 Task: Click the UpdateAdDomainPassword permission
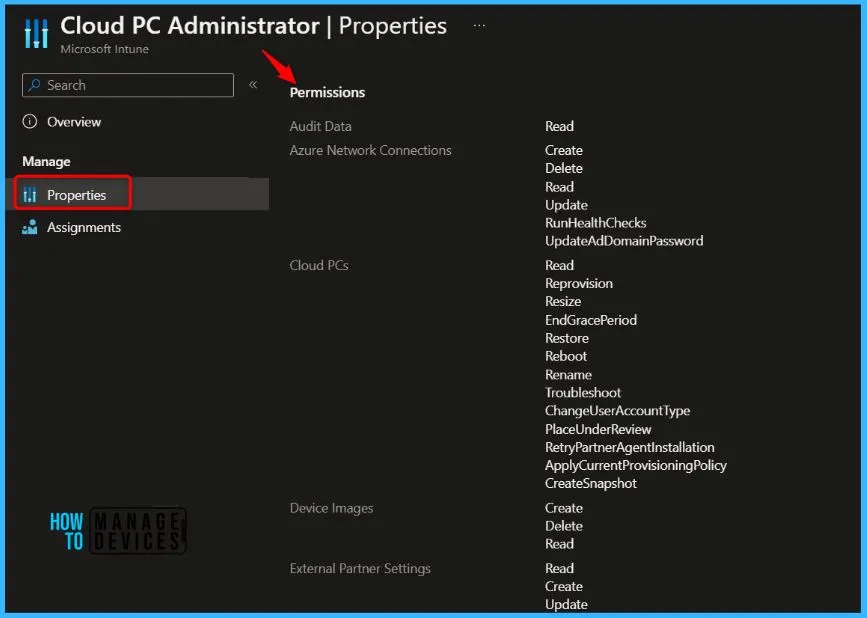click(x=624, y=241)
